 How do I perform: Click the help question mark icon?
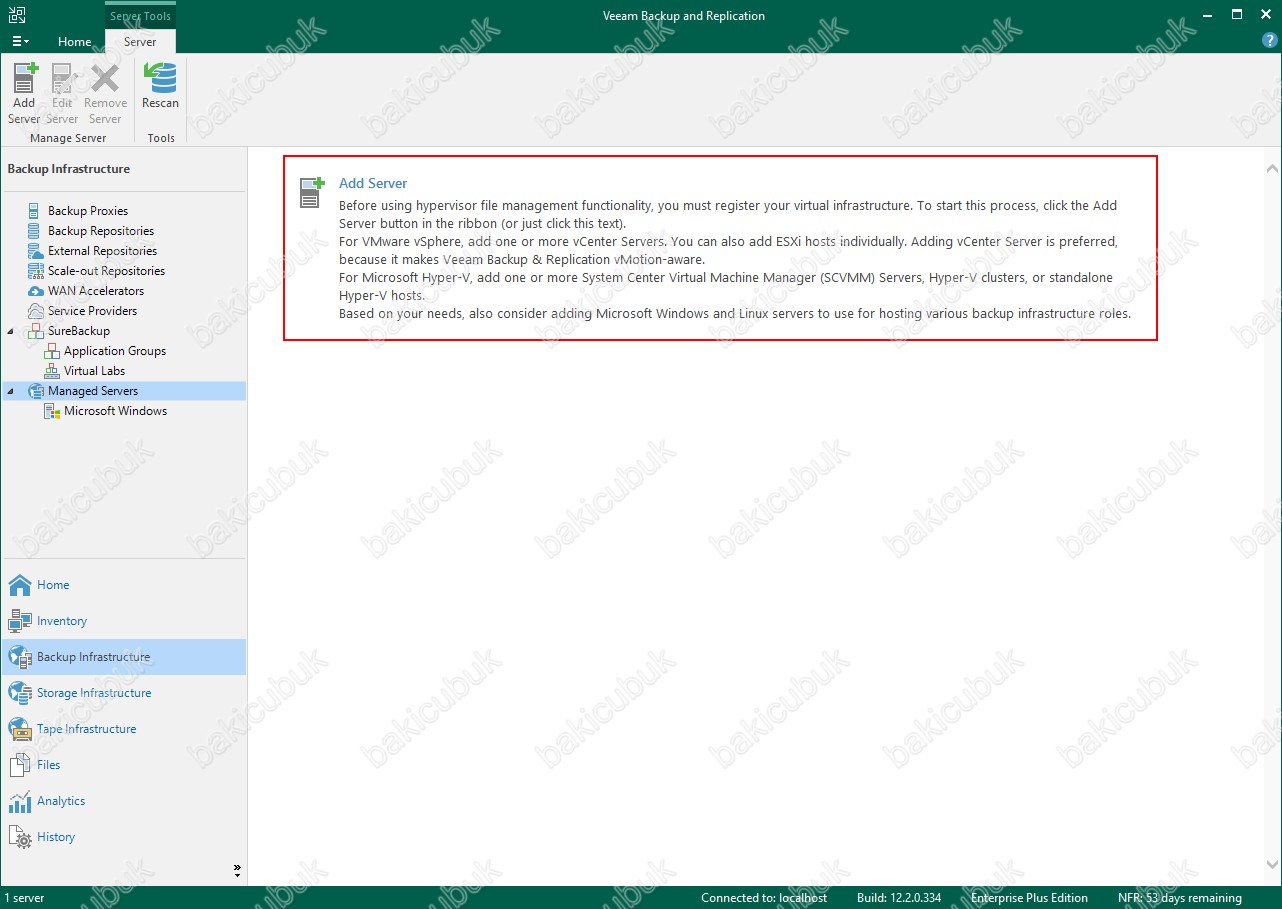click(x=1270, y=41)
